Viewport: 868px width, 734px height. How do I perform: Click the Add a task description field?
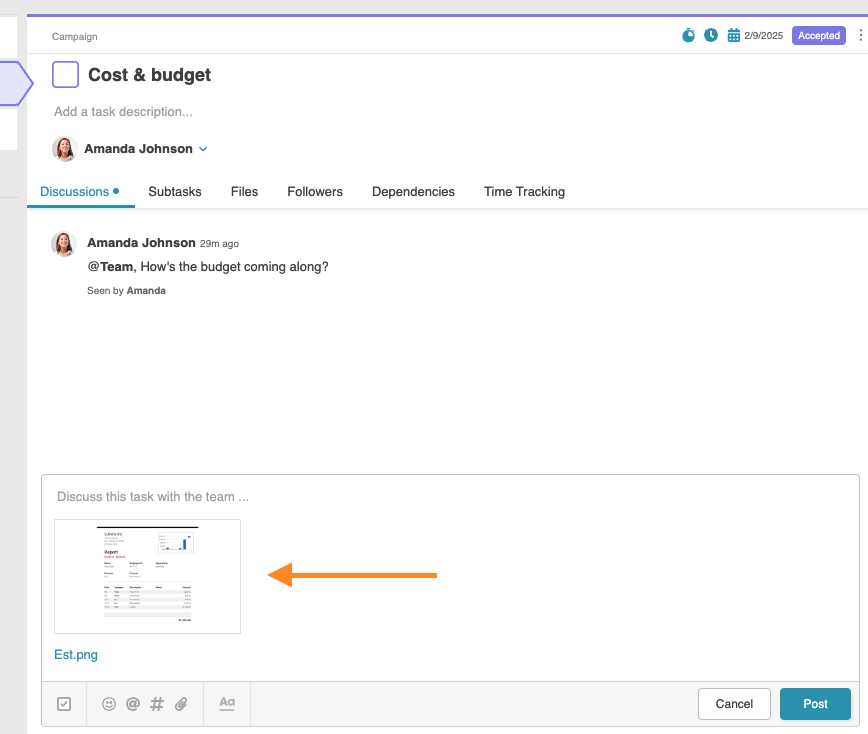[123, 112]
